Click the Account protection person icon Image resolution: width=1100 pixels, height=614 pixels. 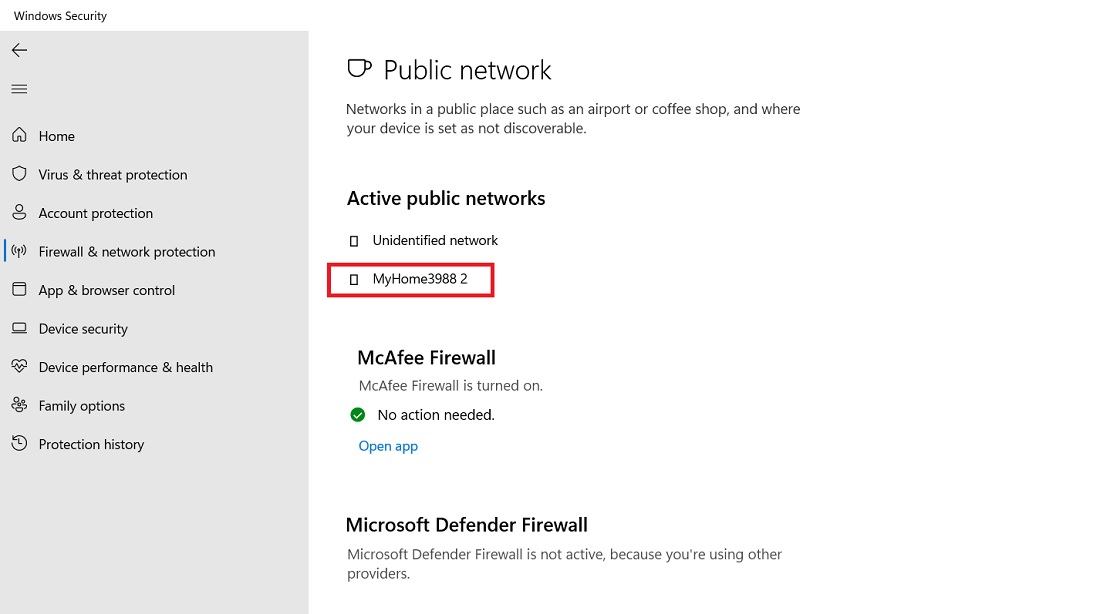[x=18, y=213]
